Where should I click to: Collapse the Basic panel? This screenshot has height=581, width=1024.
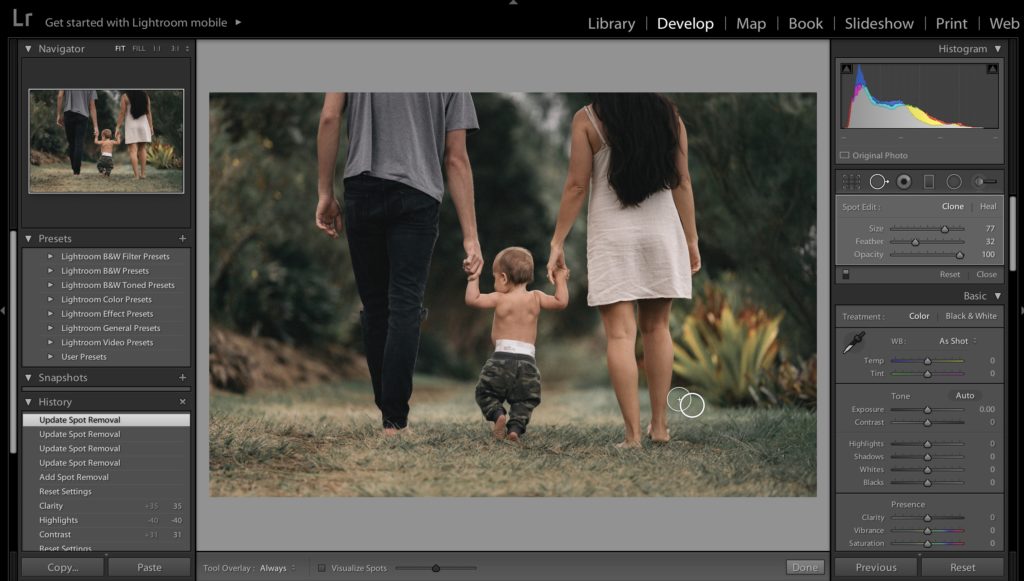point(998,296)
